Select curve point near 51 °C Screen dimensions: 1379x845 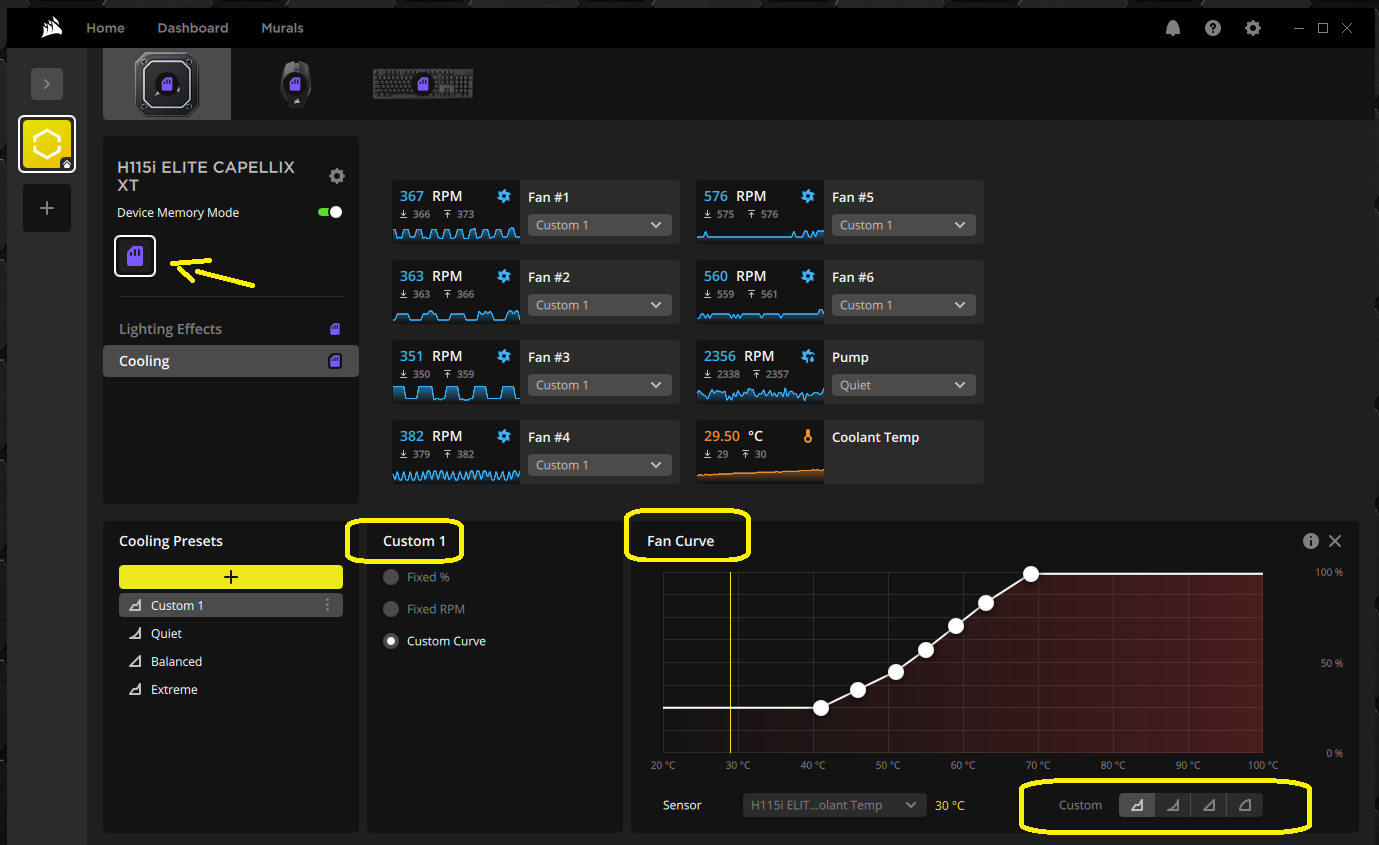tap(896, 672)
